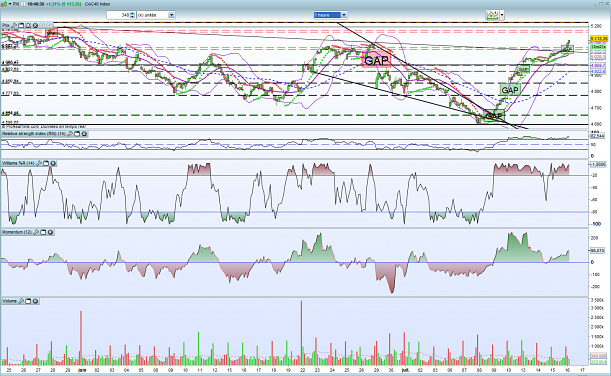
Task: Click the Momentum (12) label
Action: point(17,232)
